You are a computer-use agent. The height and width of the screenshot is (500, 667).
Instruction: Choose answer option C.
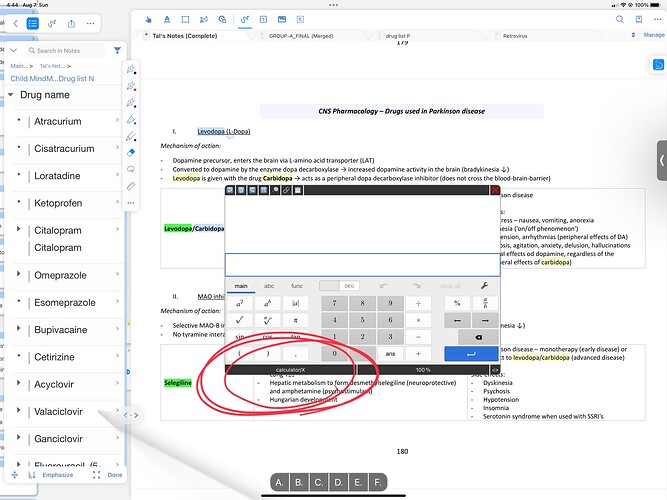(x=319, y=483)
